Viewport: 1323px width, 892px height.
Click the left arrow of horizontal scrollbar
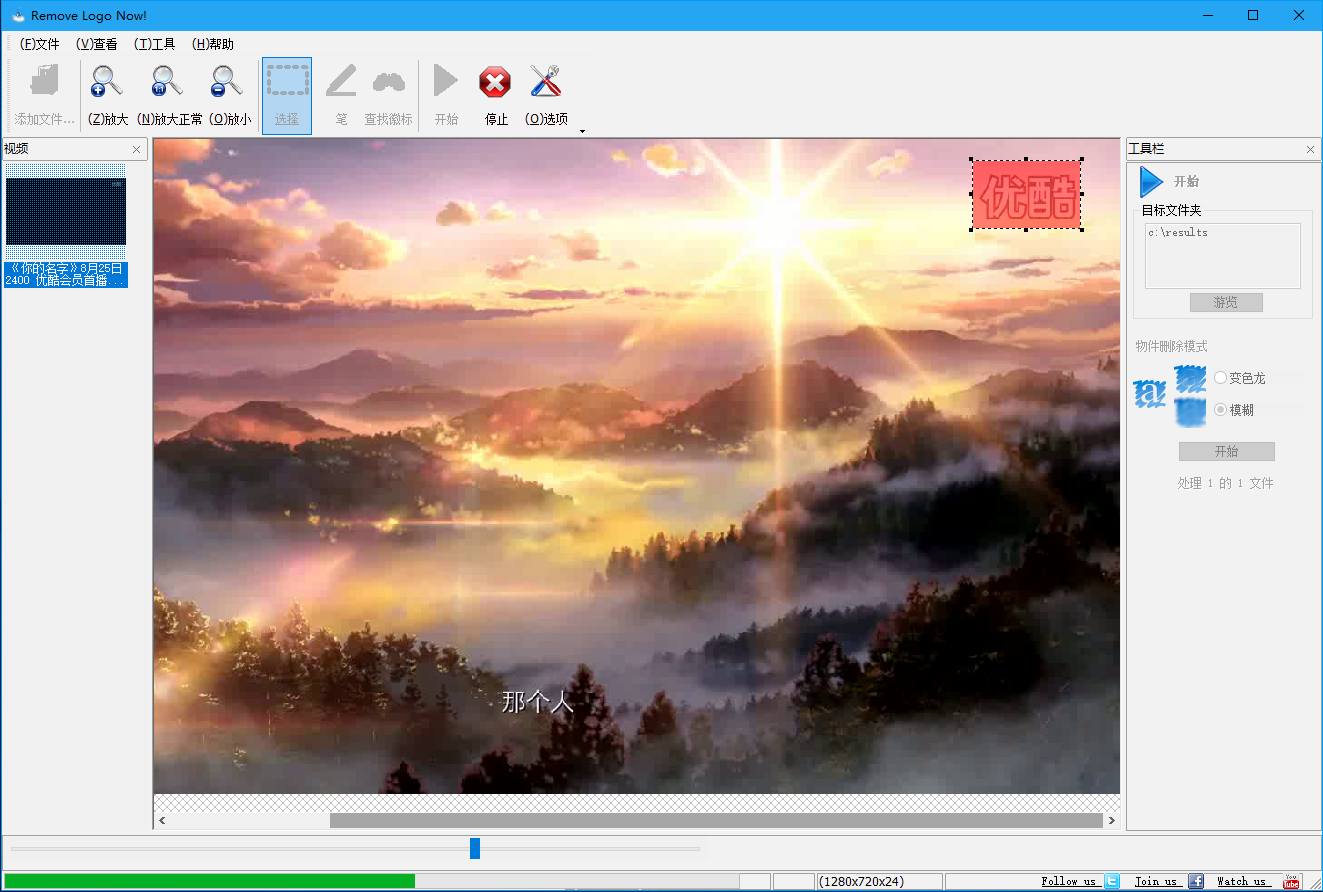161,820
